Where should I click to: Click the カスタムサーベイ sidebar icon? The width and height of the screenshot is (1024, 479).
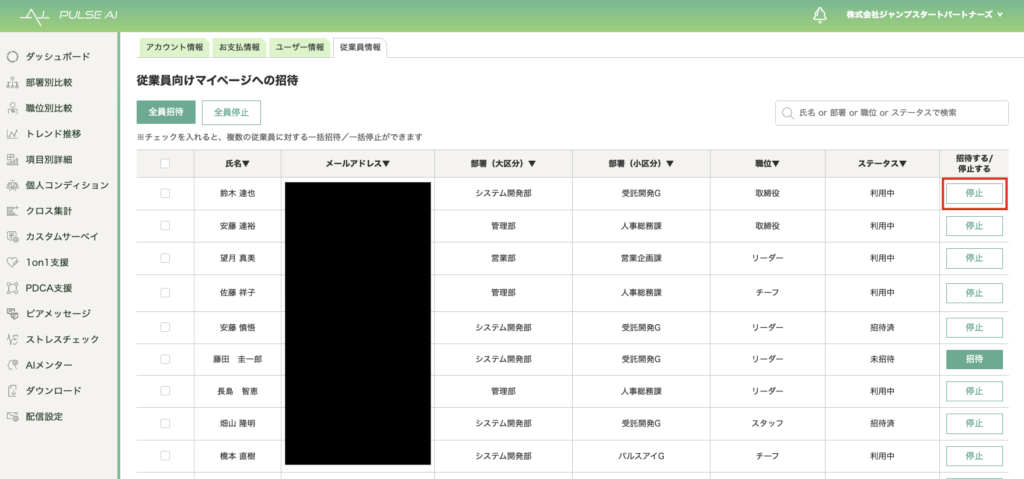point(12,237)
